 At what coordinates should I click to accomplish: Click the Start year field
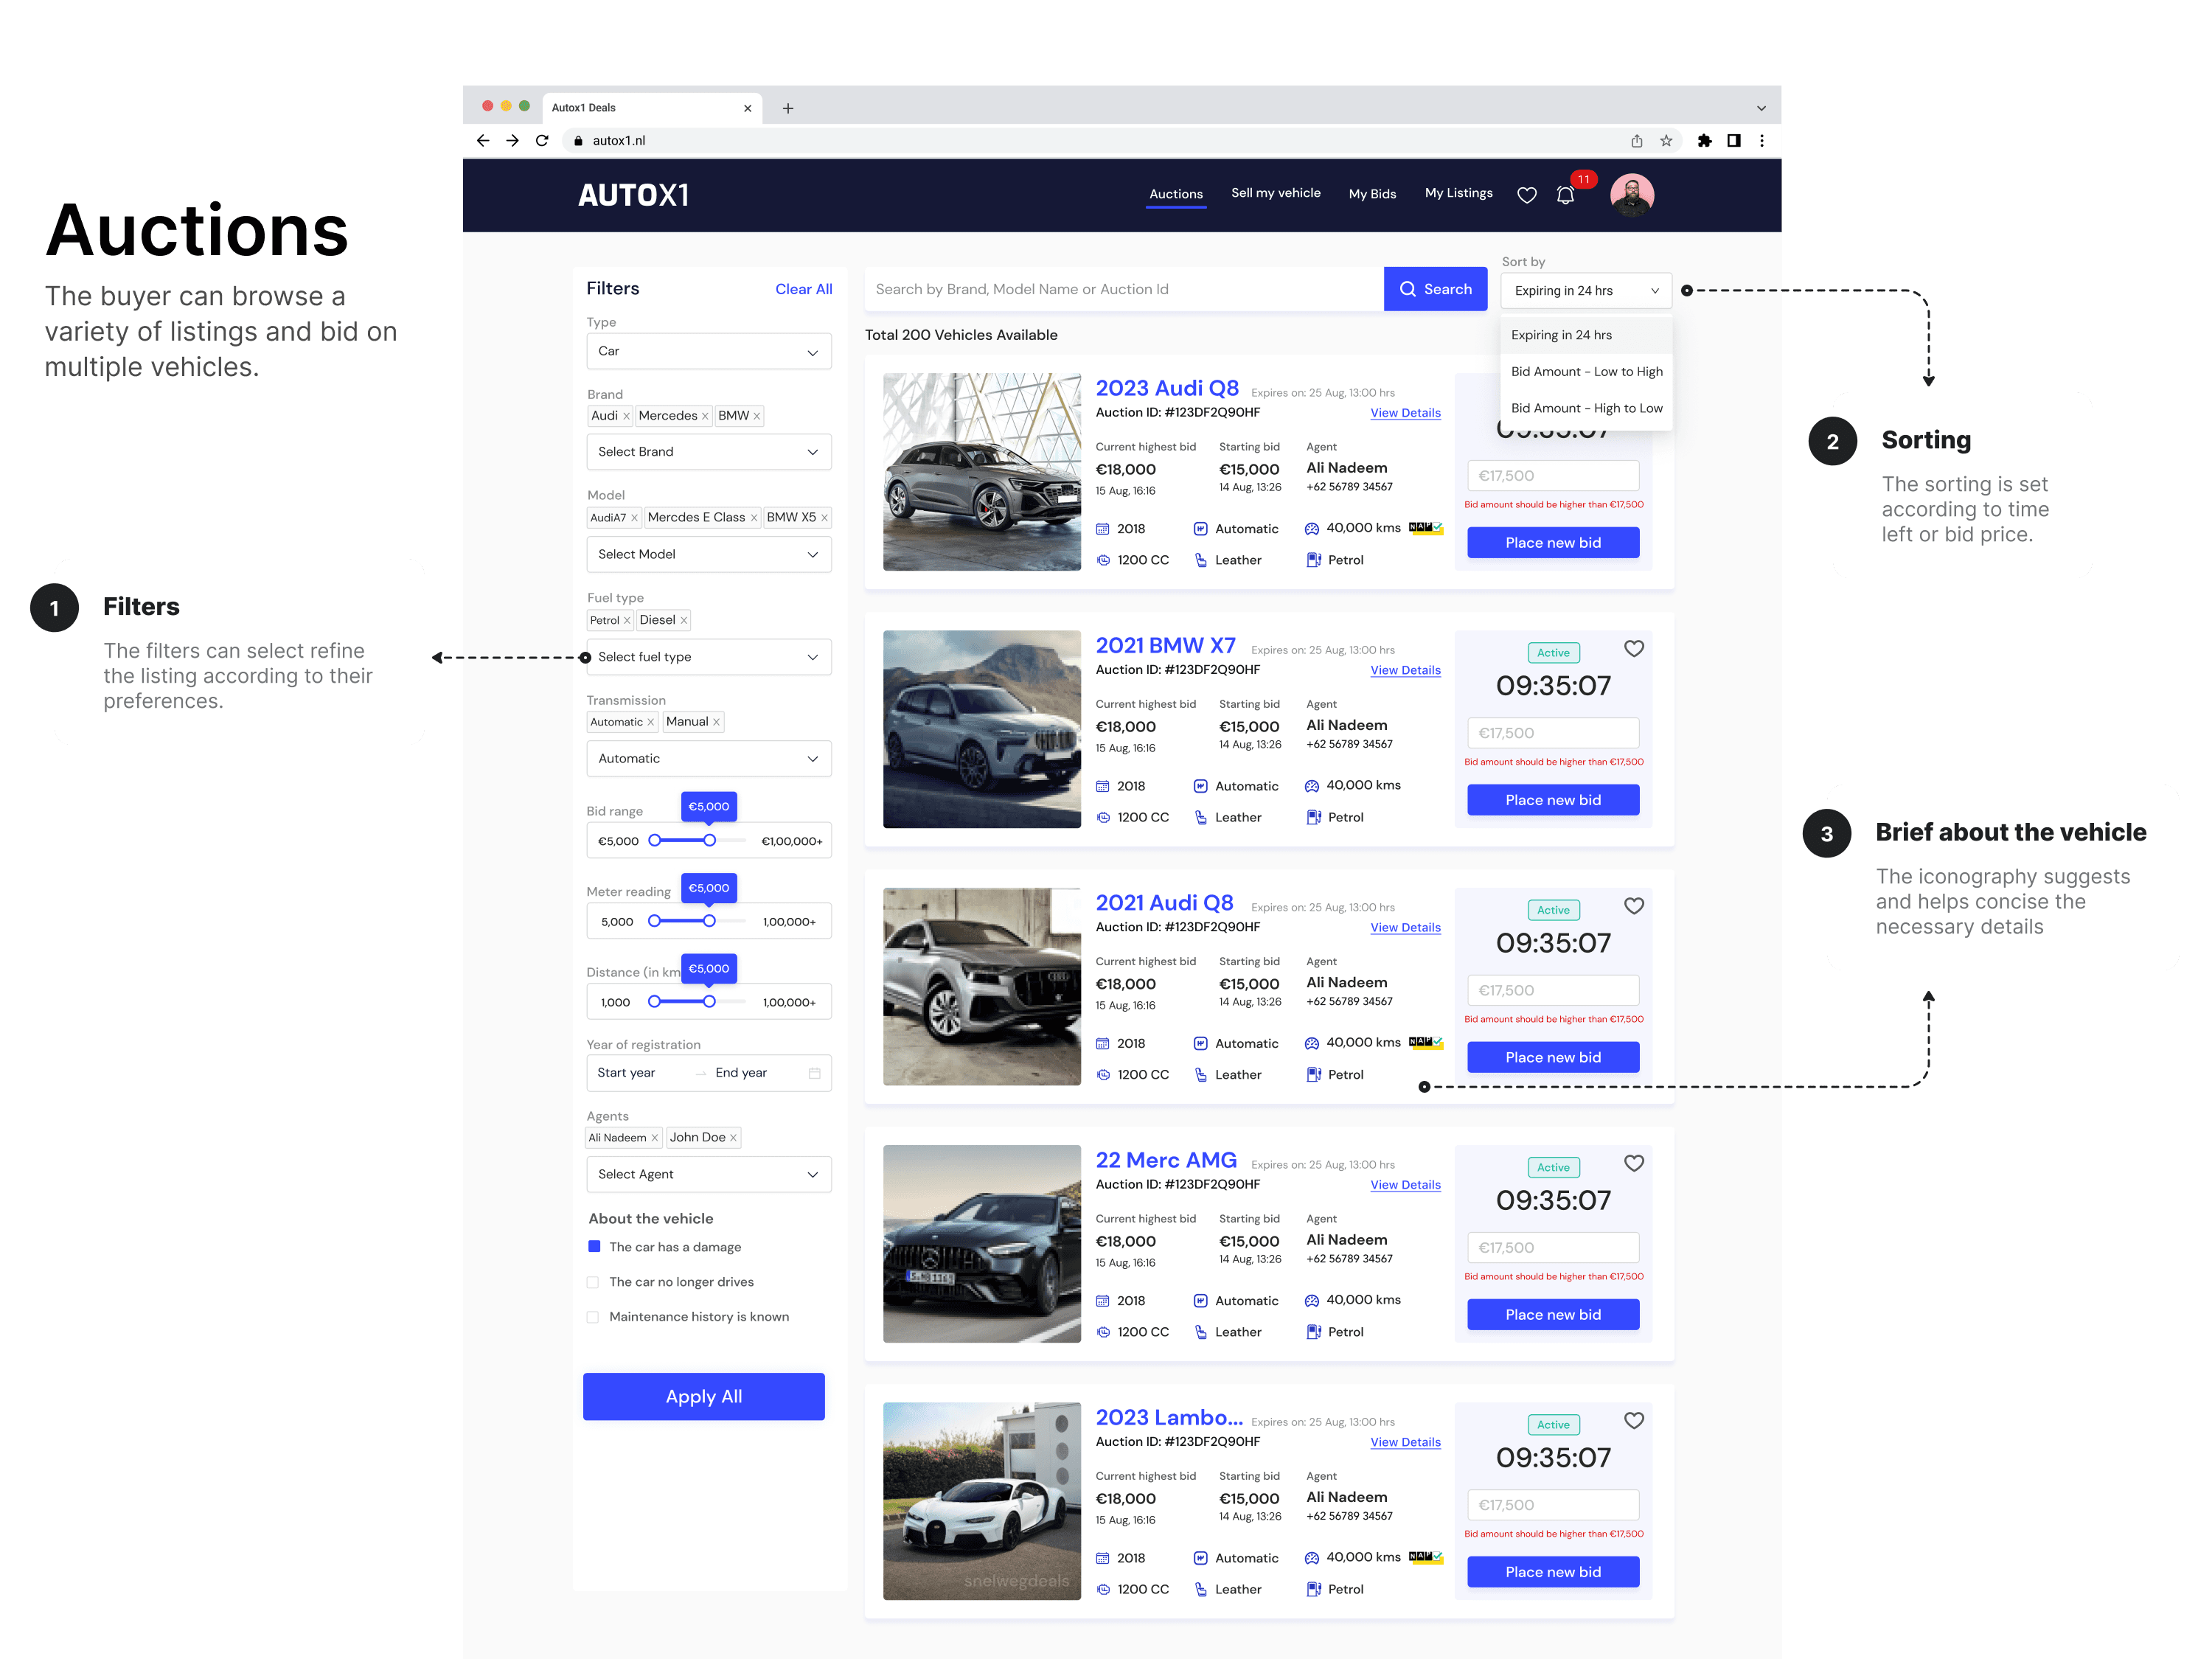(x=626, y=1073)
